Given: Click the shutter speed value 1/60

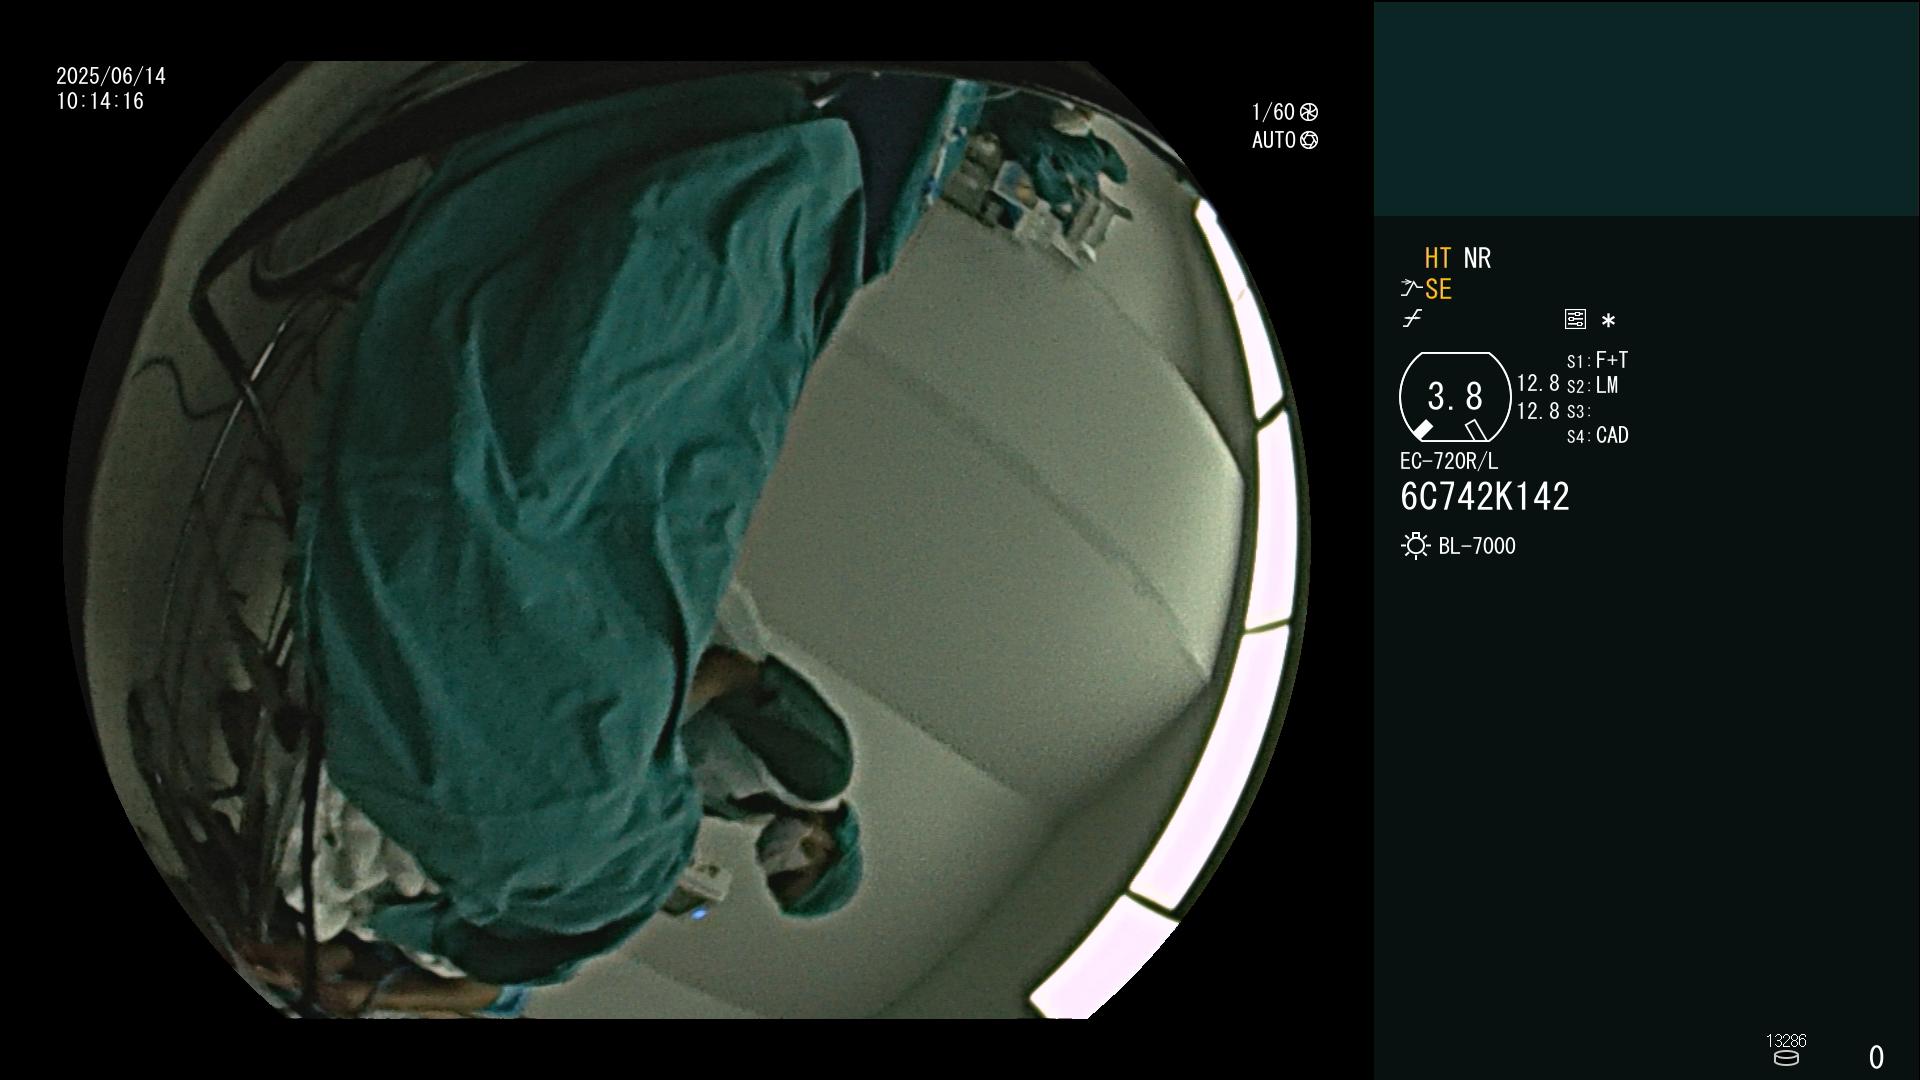Looking at the screenshot, I should click(x=1273, y=112).
